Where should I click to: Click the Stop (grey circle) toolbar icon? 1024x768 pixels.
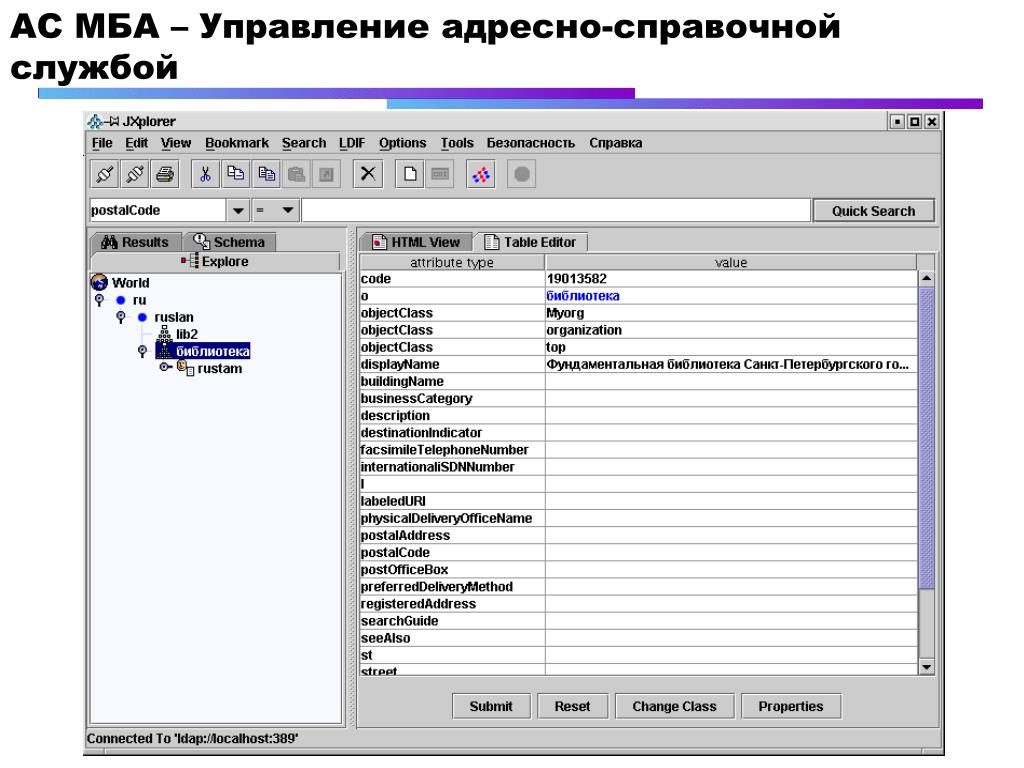coord(521,174)
